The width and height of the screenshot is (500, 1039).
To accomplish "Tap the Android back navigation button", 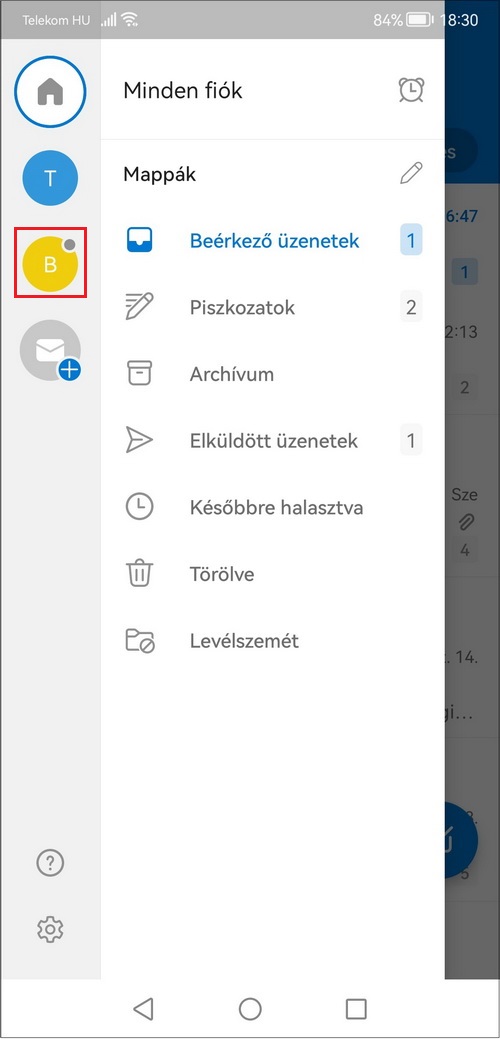I will point(143,1009).
